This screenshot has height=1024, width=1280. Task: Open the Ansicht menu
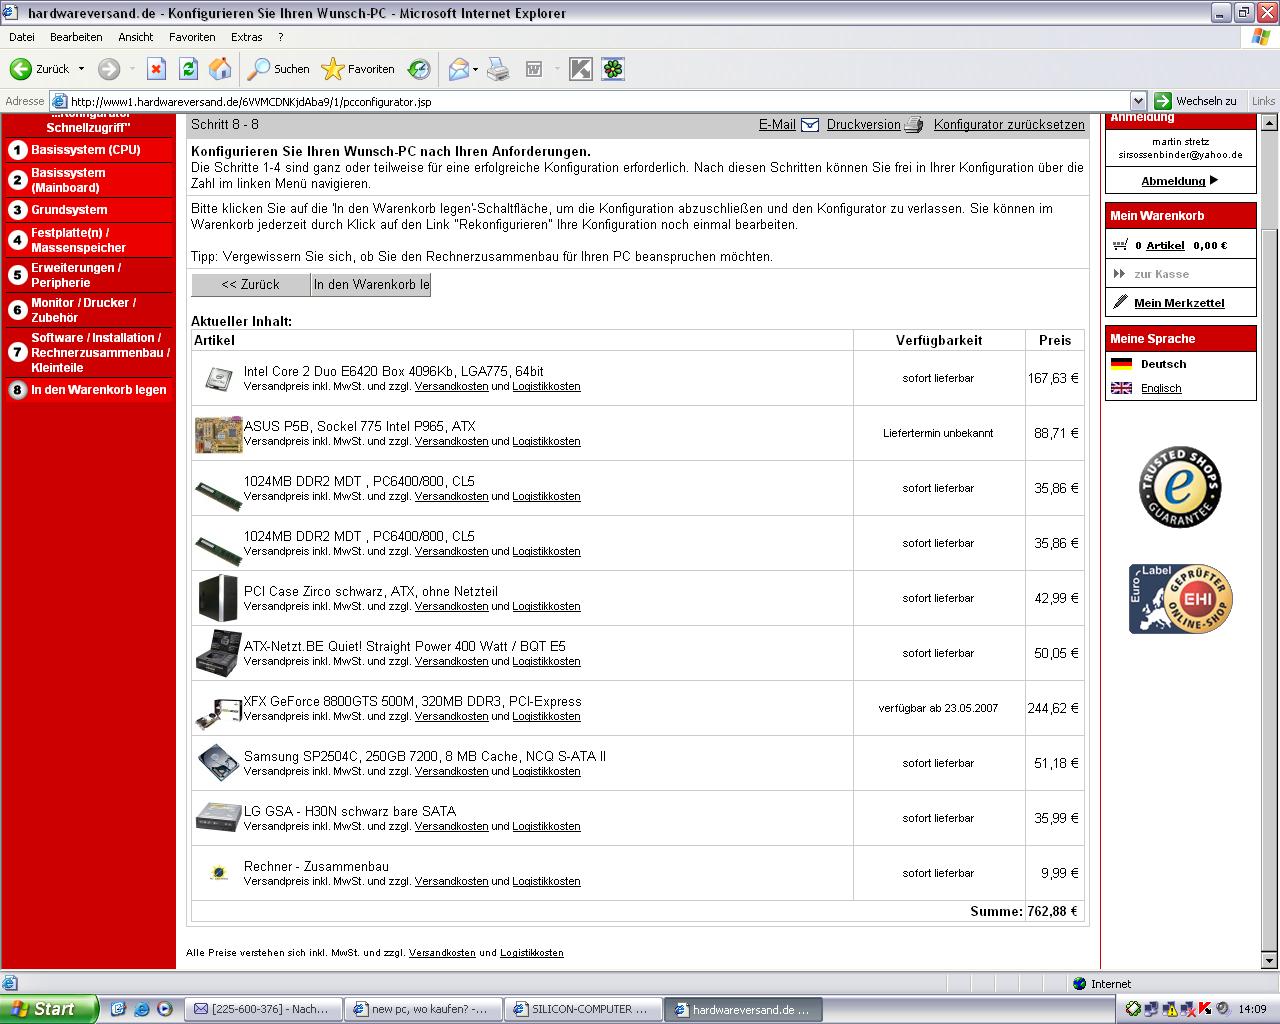click(x=136, y=37)
